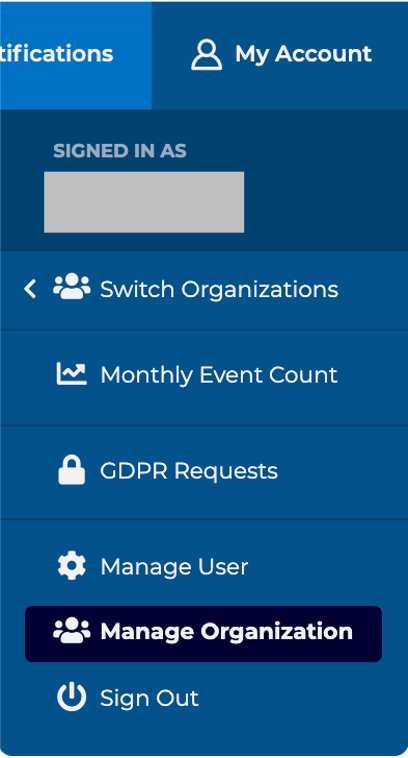The image size is (408, 758).
Task: Switch to the Notifications tab
Action: pyautogui.click(x=76, y=55)
